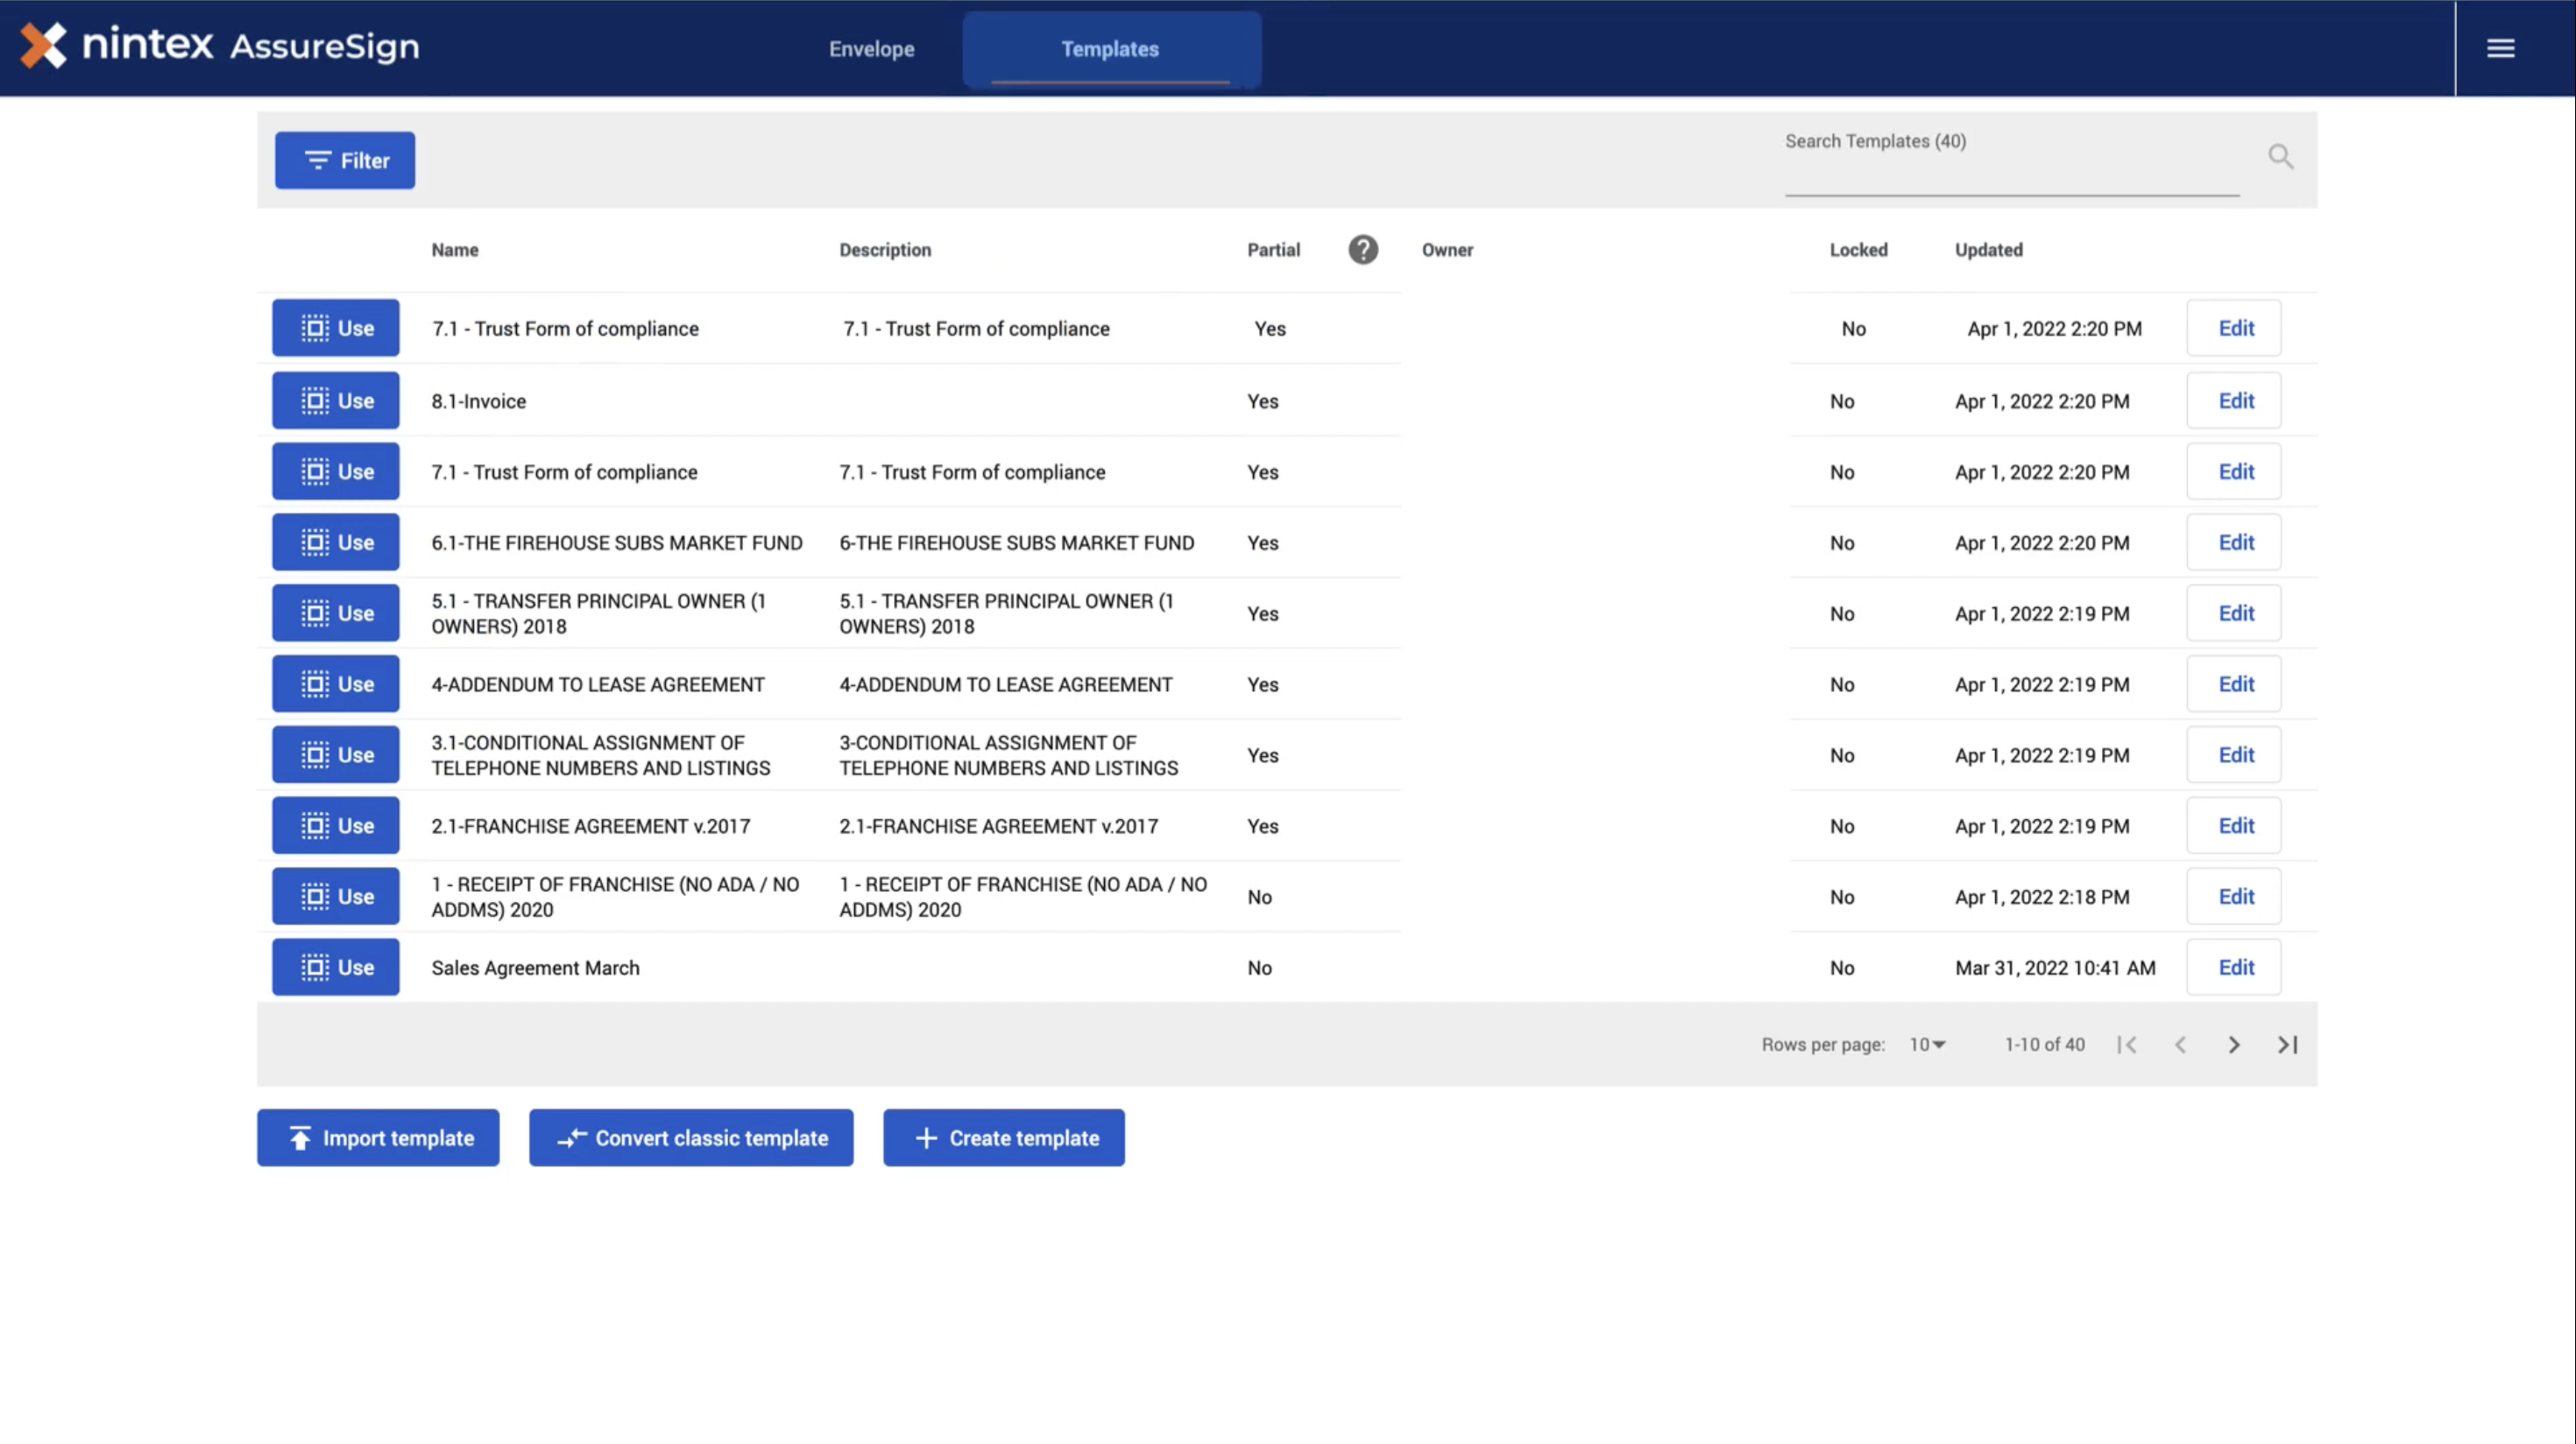Click the Partial column header
The height and width of the screenshot is (1444, 2576).
coord(1273,250)
